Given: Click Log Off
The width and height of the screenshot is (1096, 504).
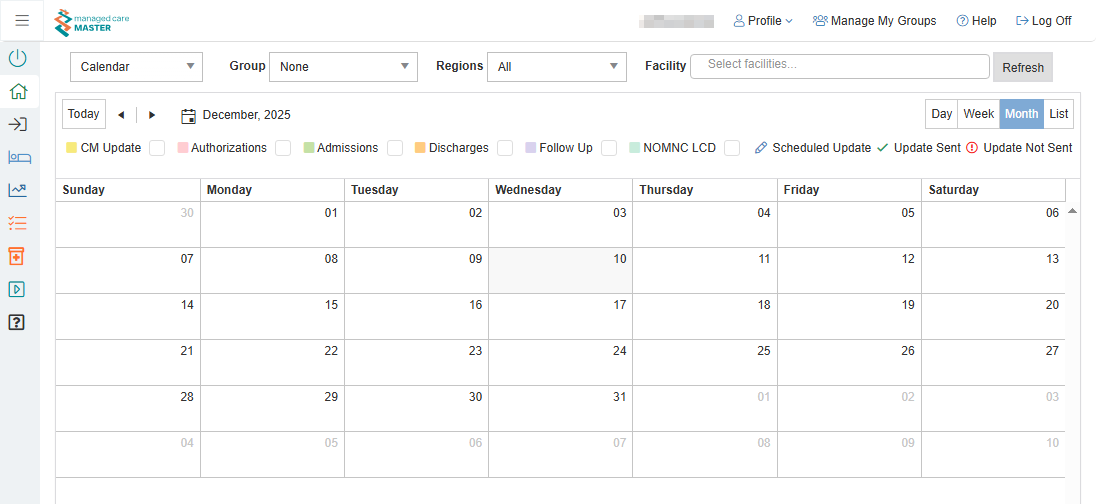Looking at the screenshot, I should (x=1044, y=21).
